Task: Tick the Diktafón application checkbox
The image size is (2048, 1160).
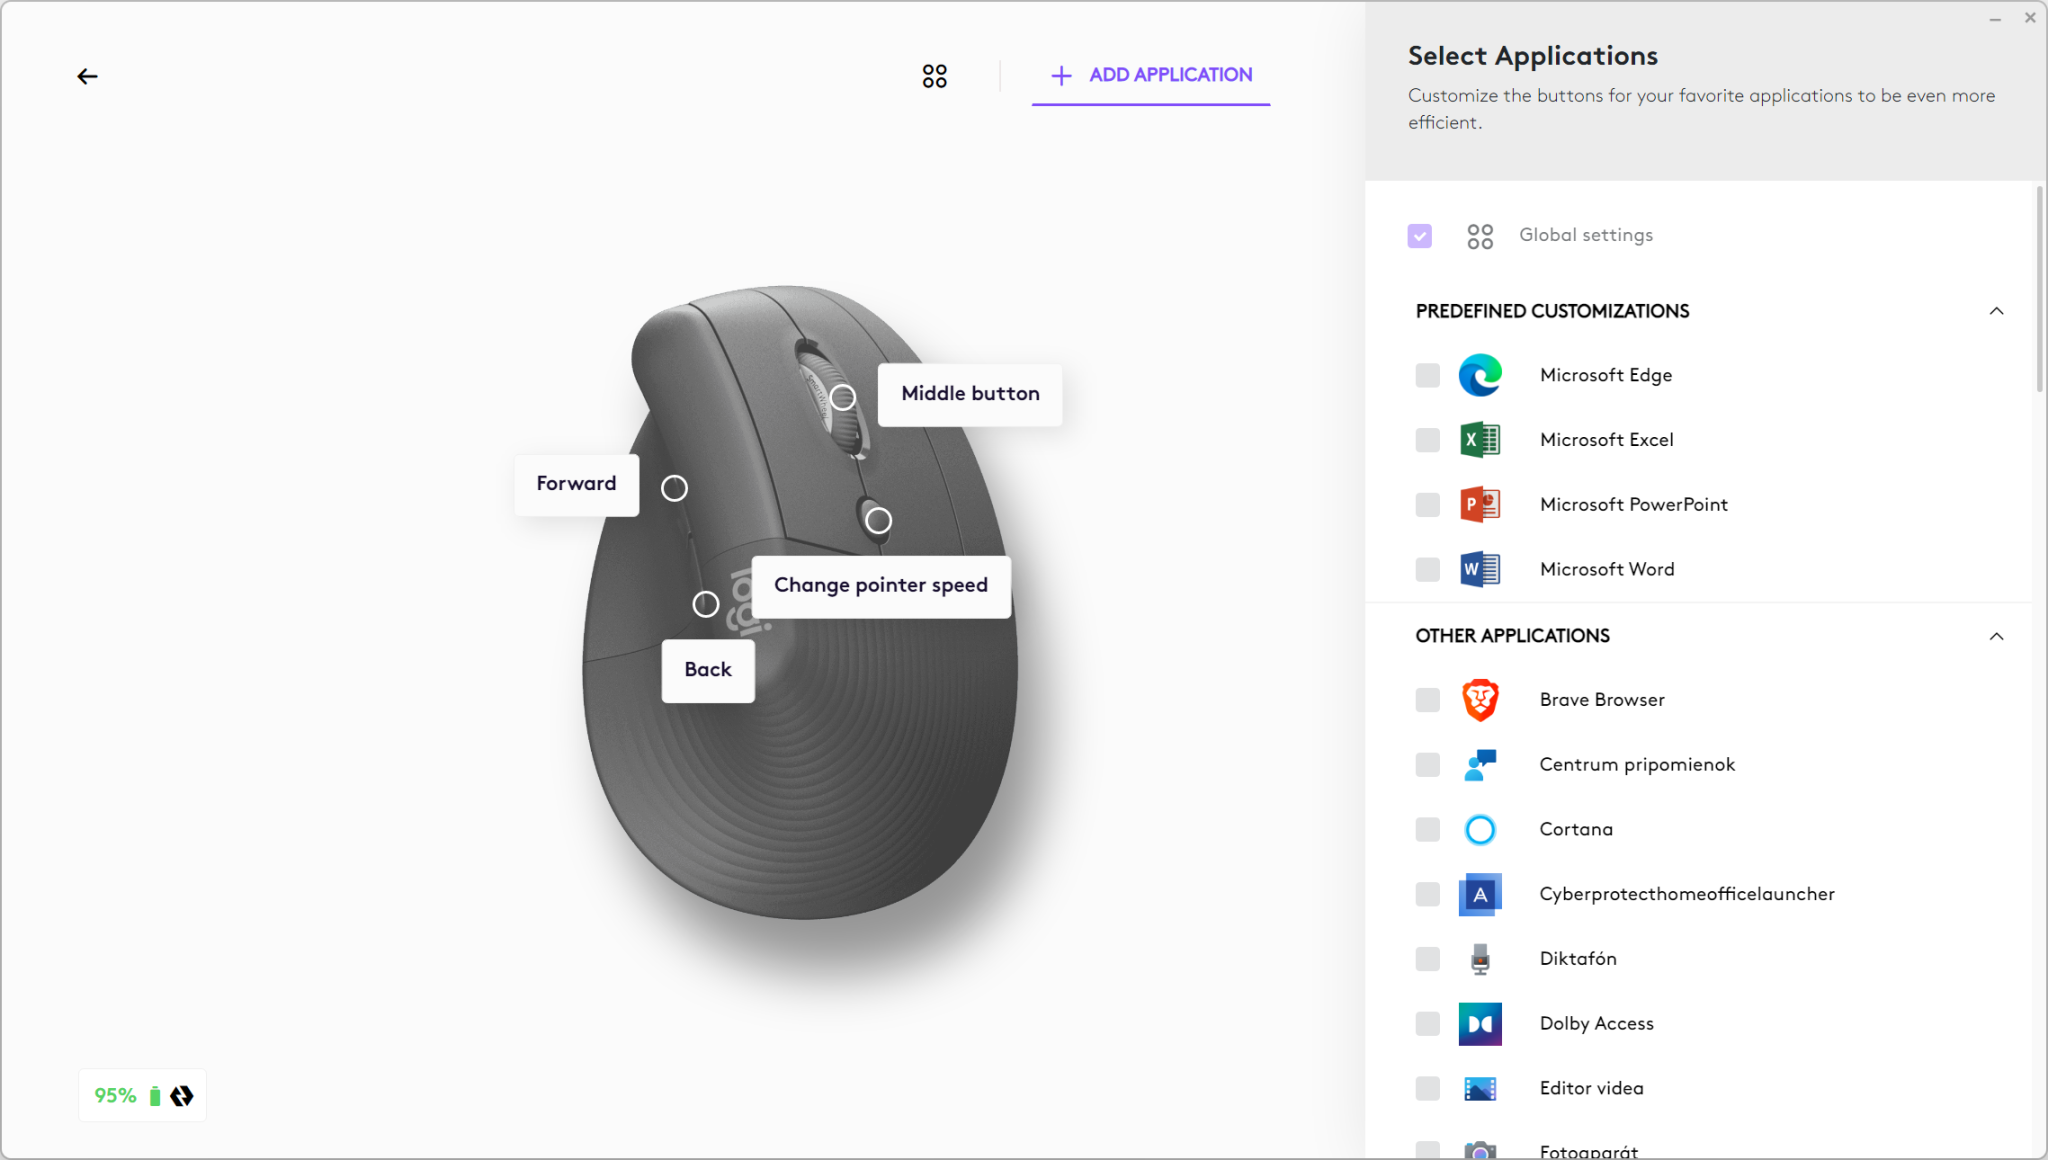Action: point(1427,959)
